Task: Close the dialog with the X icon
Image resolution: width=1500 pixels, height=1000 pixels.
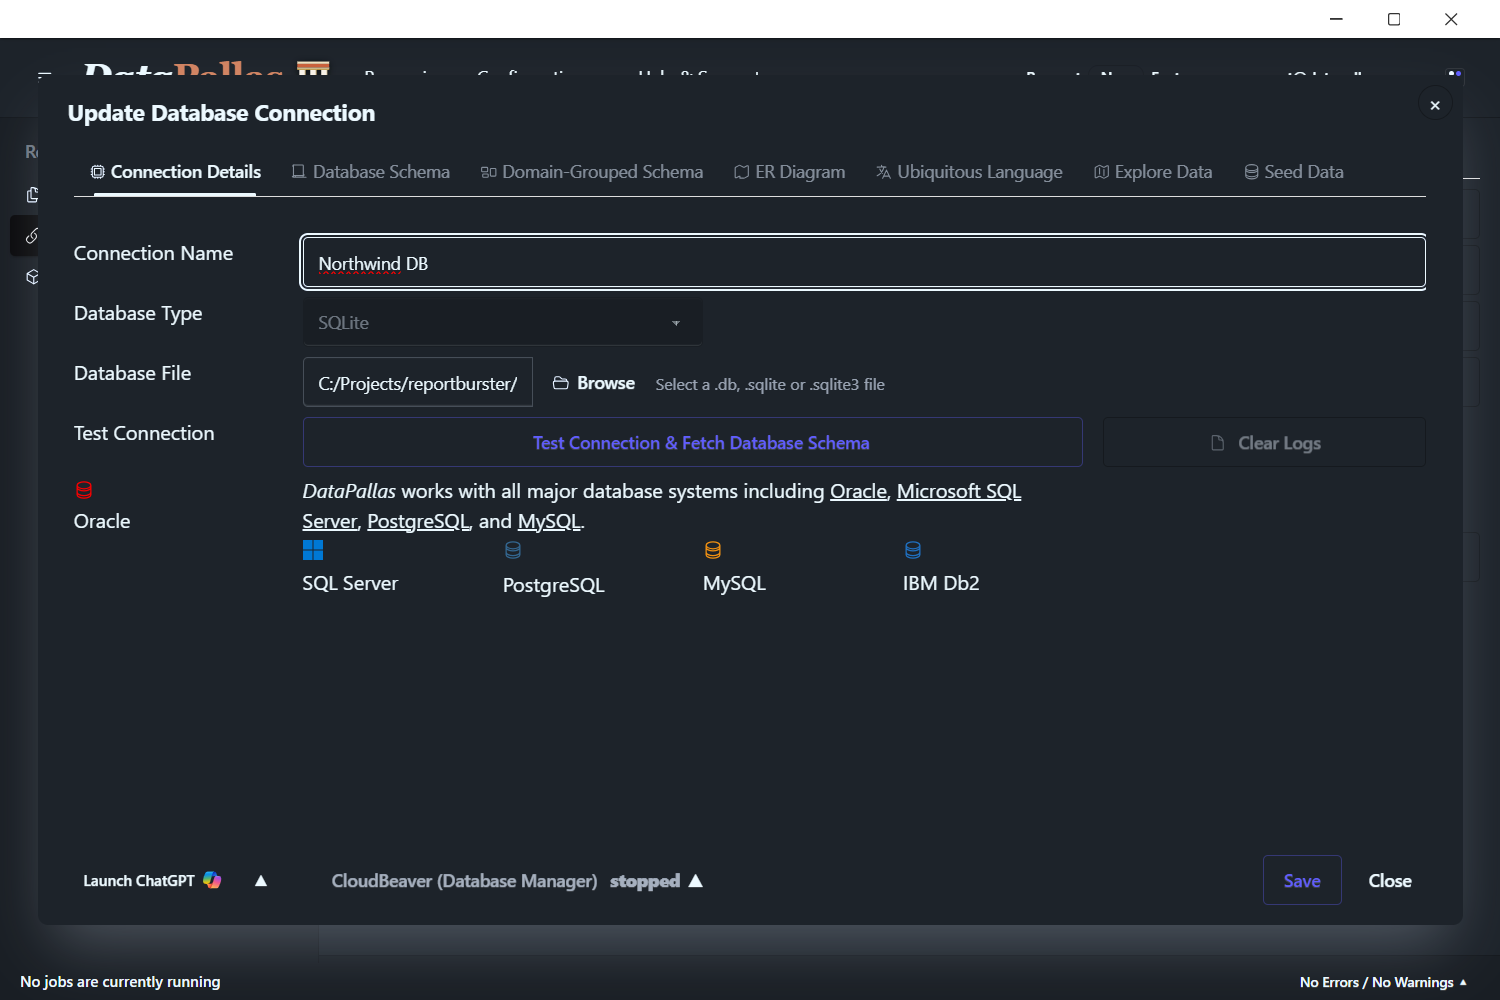Action: [1435, 105]
